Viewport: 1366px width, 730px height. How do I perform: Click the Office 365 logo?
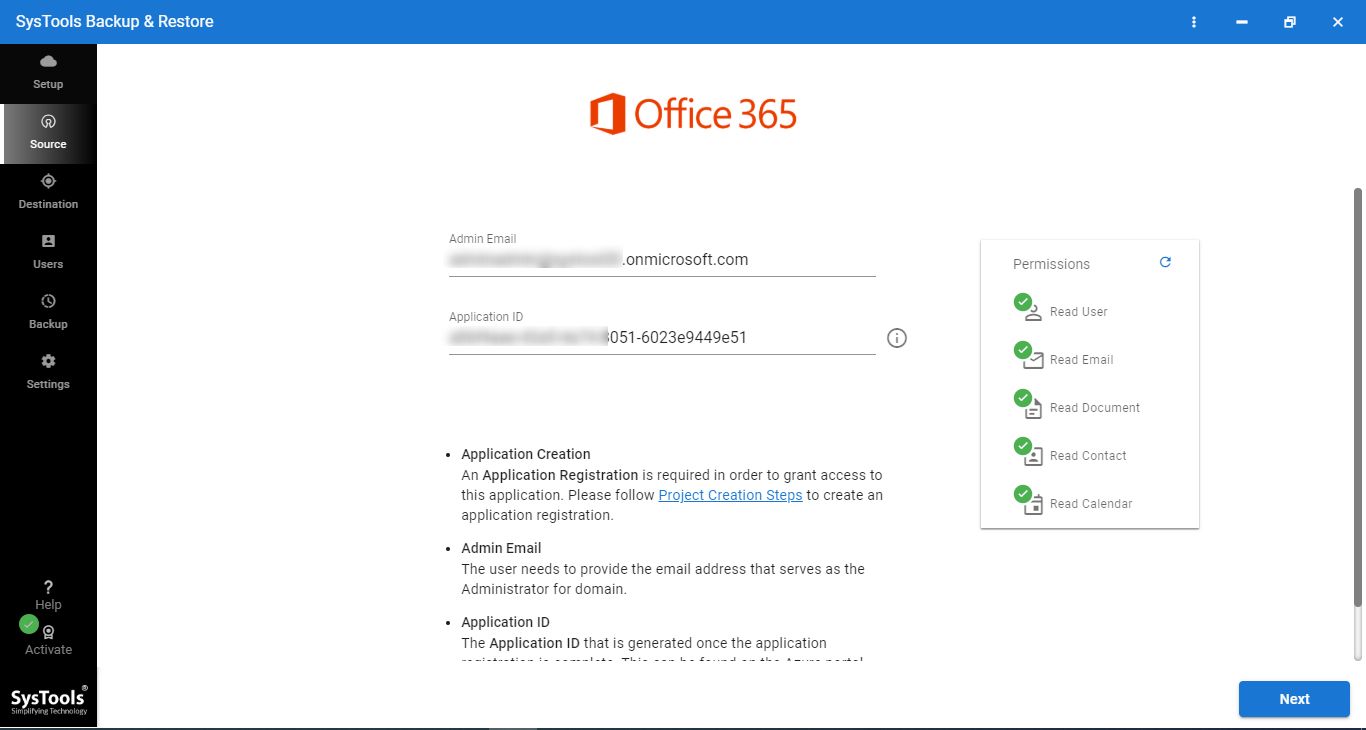(694, 113)
